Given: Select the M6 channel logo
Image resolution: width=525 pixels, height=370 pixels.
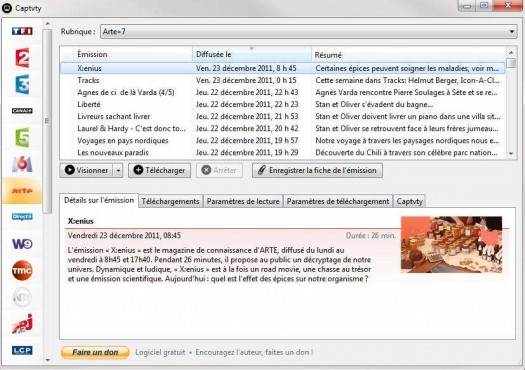Looking at the screenshot, I should pyautogui.click(x=22, y=164).
